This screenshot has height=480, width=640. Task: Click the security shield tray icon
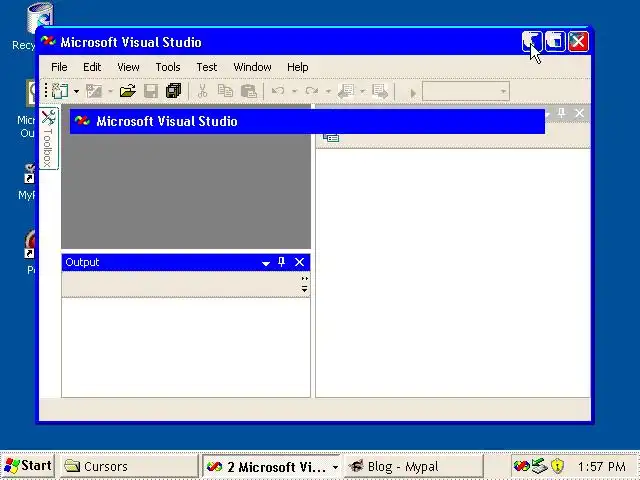coord(557,466)
